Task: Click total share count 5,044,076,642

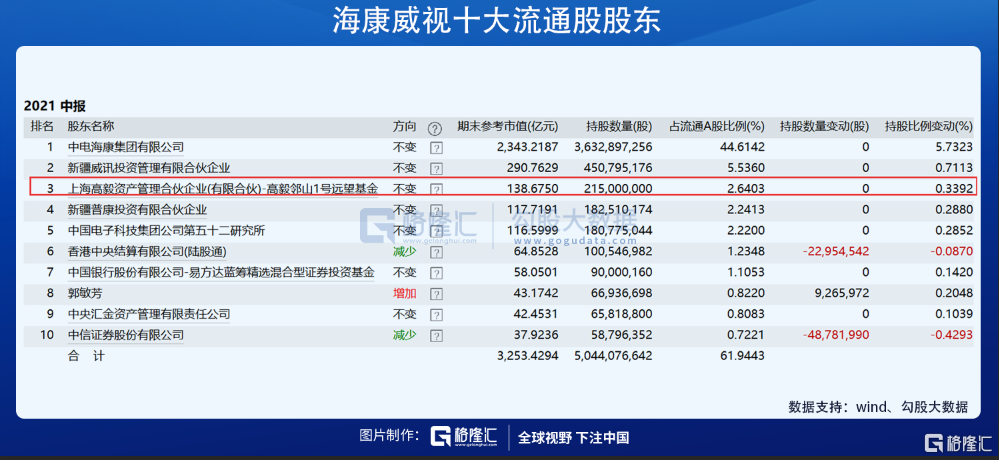Action: click(613, 356)
